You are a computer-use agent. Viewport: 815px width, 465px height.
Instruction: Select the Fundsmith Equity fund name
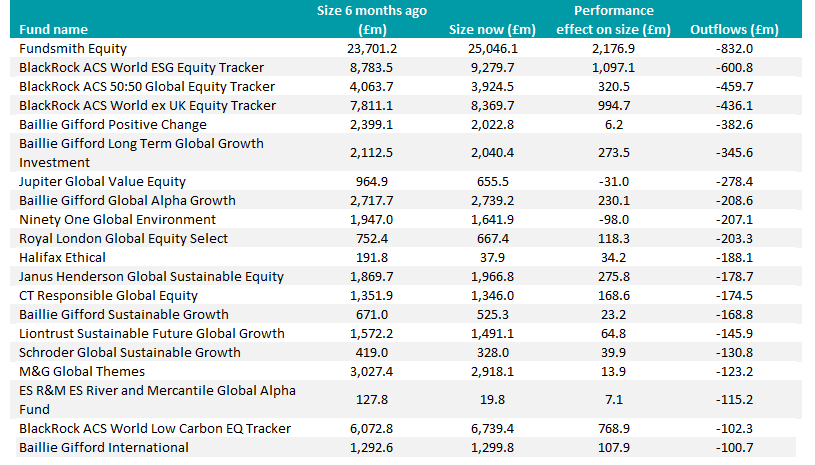(73, 48)
